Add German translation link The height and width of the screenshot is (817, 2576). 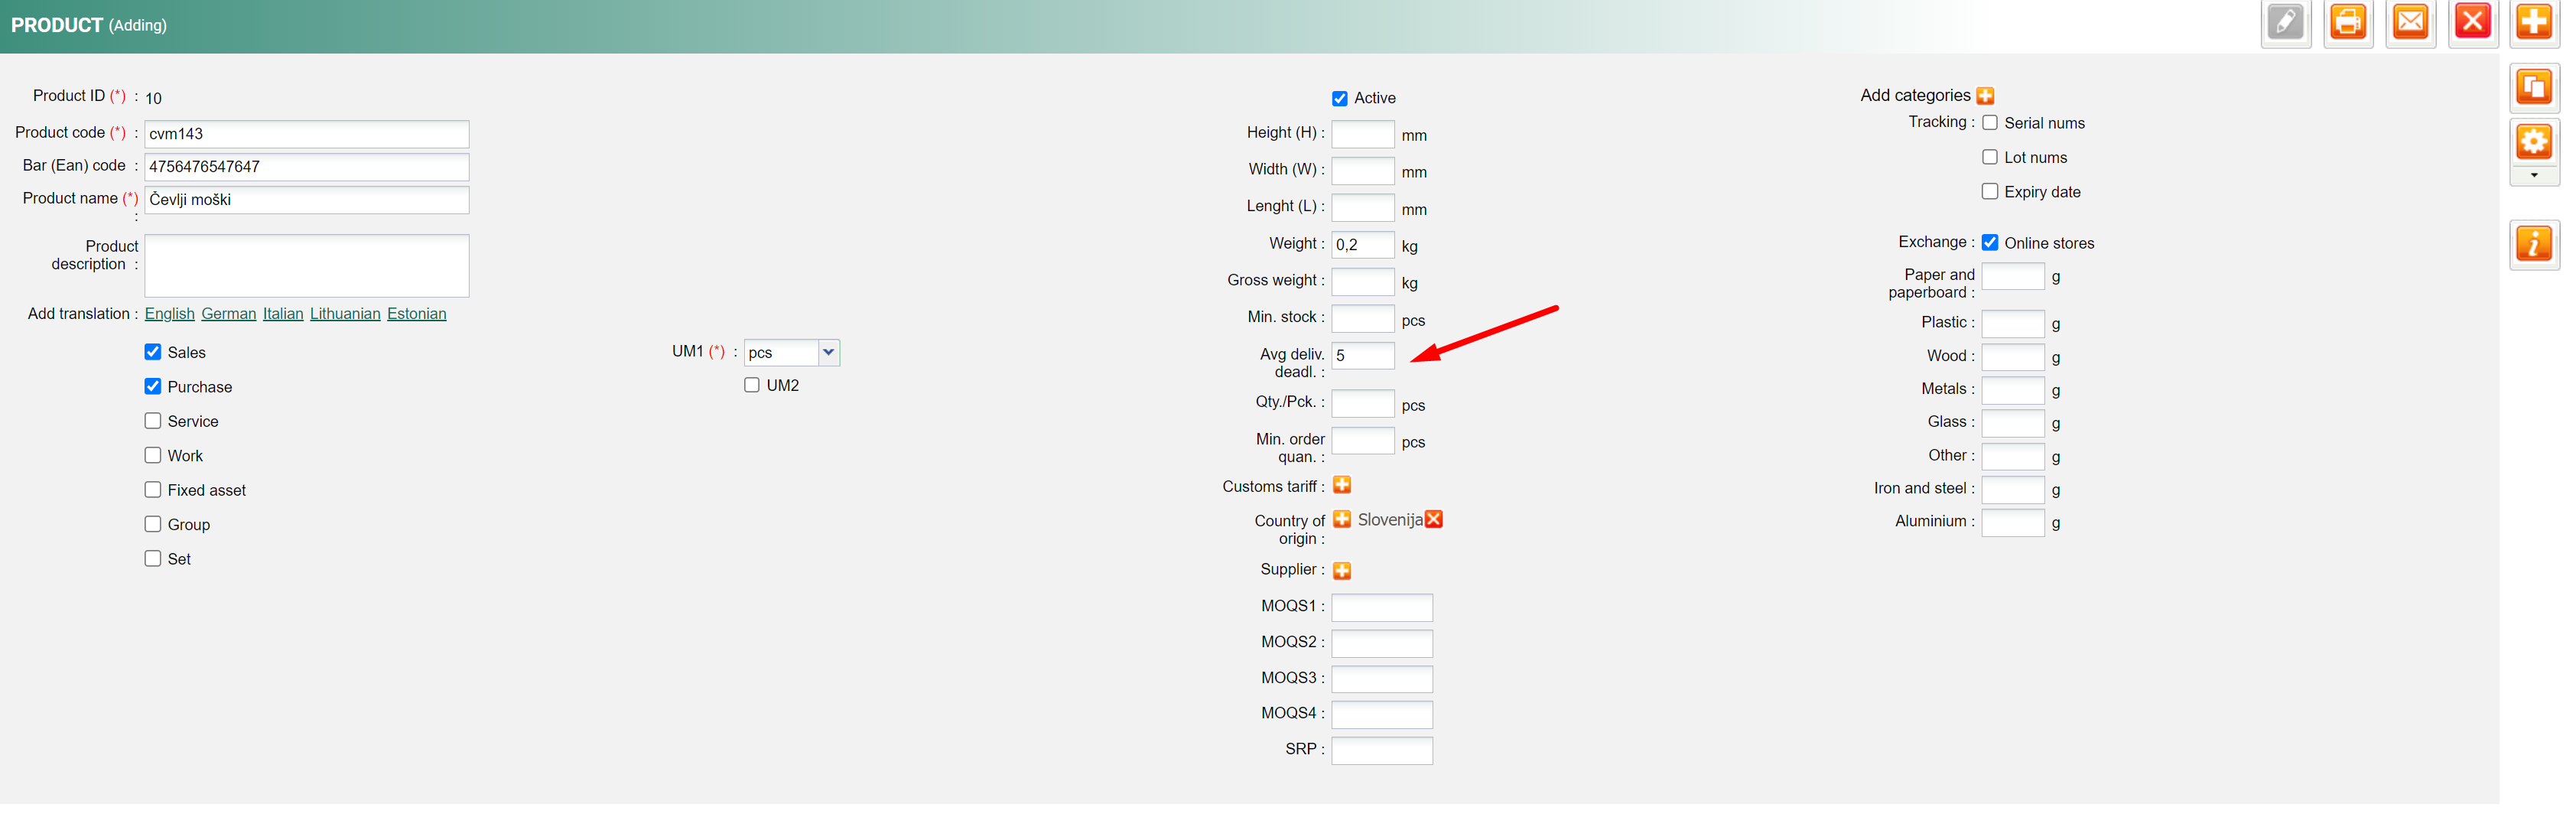[x=229, y=314]
